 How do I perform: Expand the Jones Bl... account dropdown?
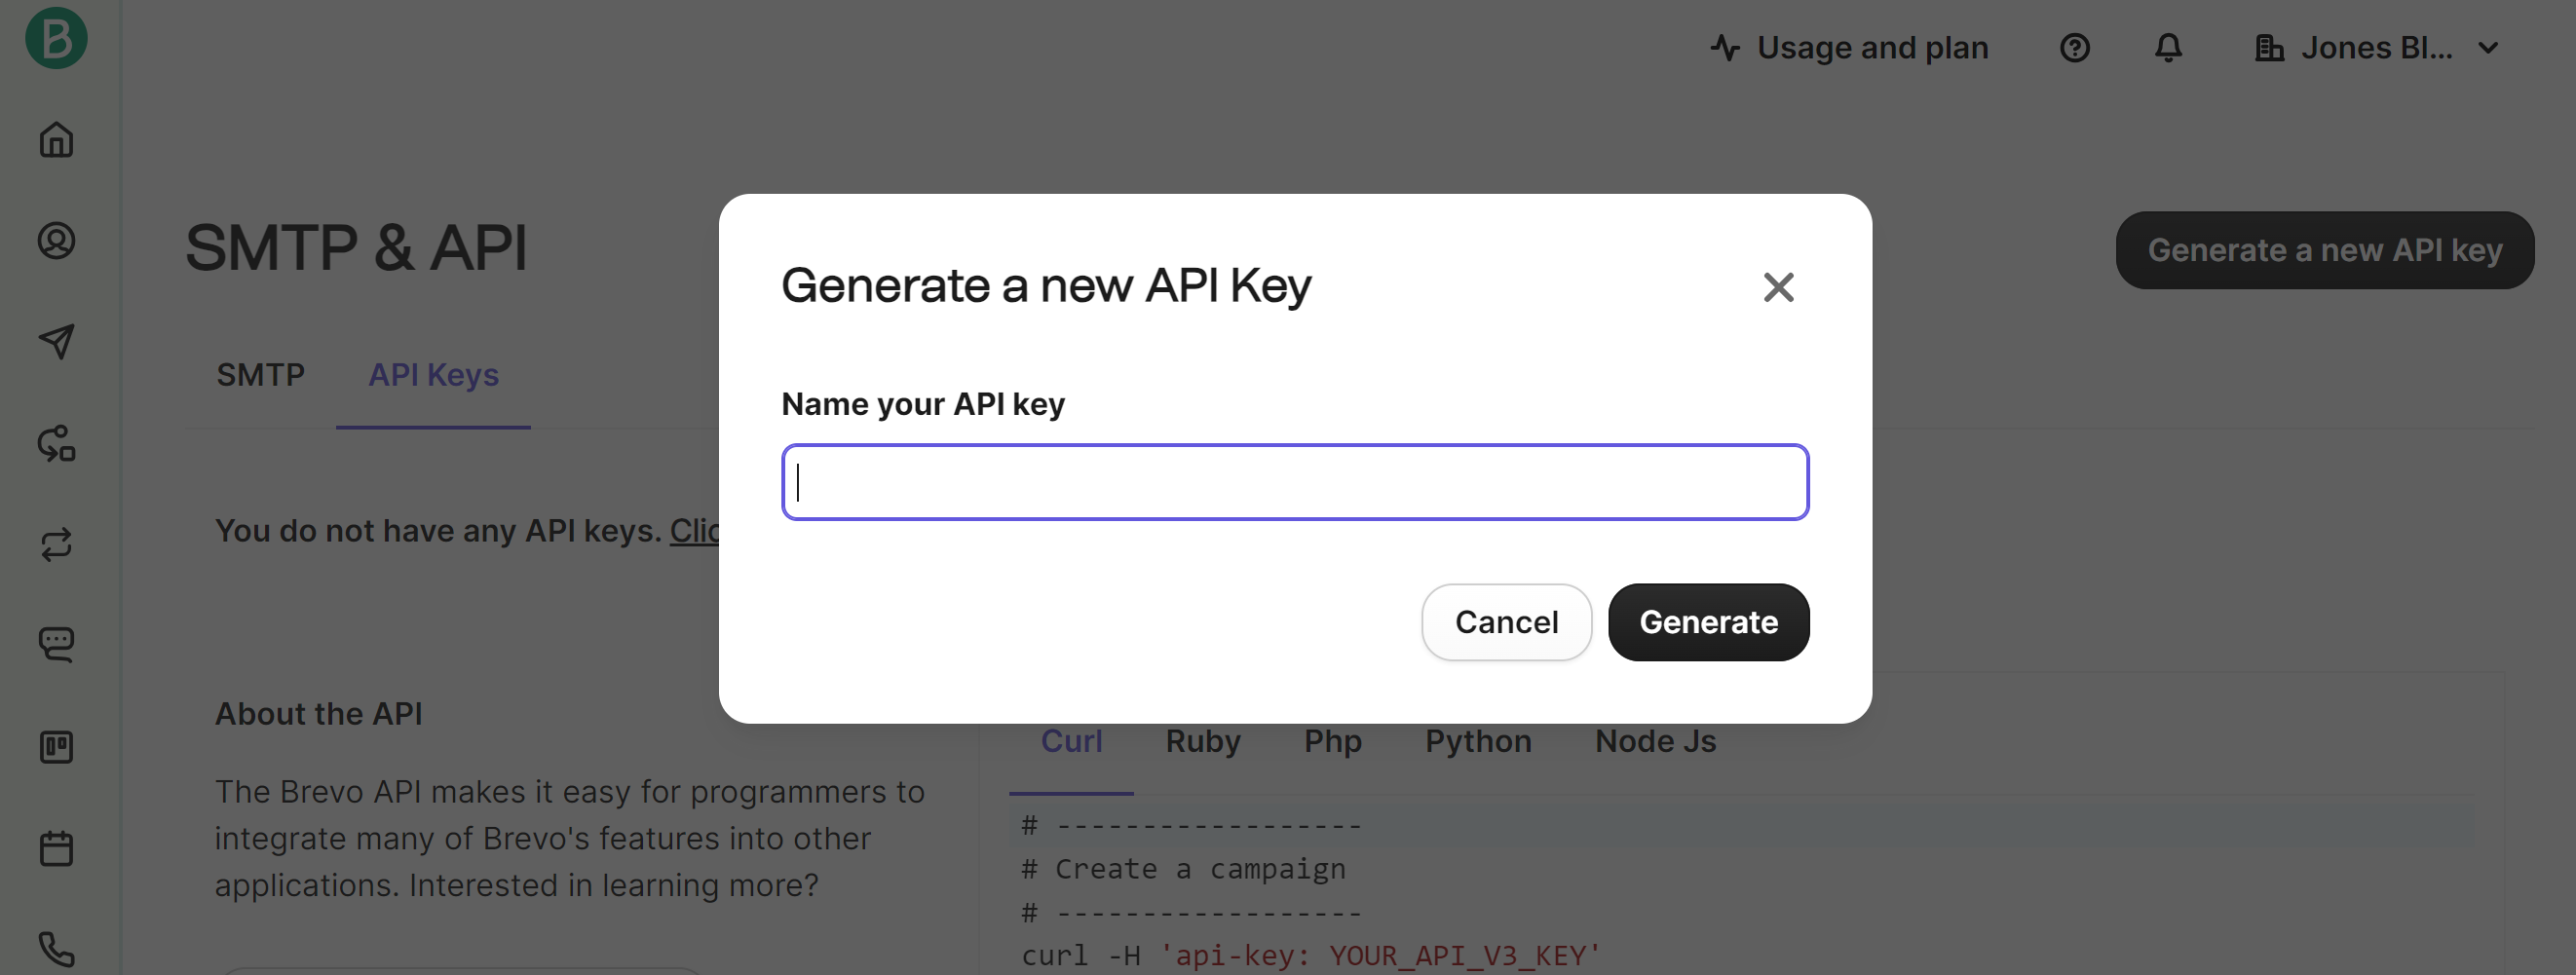2377,48
